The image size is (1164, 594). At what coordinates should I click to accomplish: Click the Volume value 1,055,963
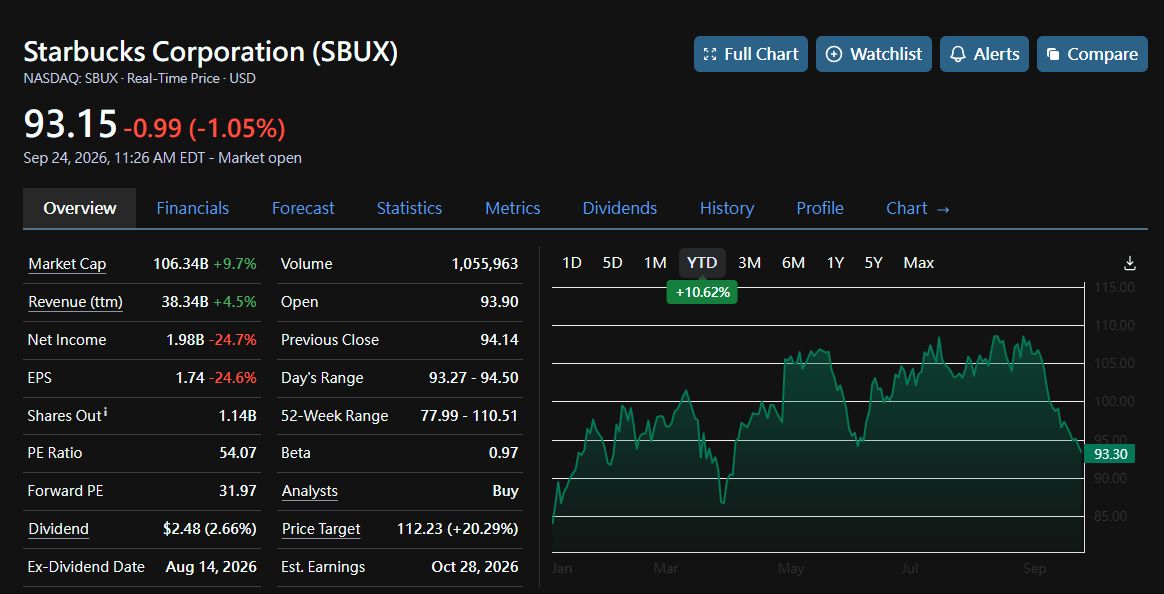[485, 264]
